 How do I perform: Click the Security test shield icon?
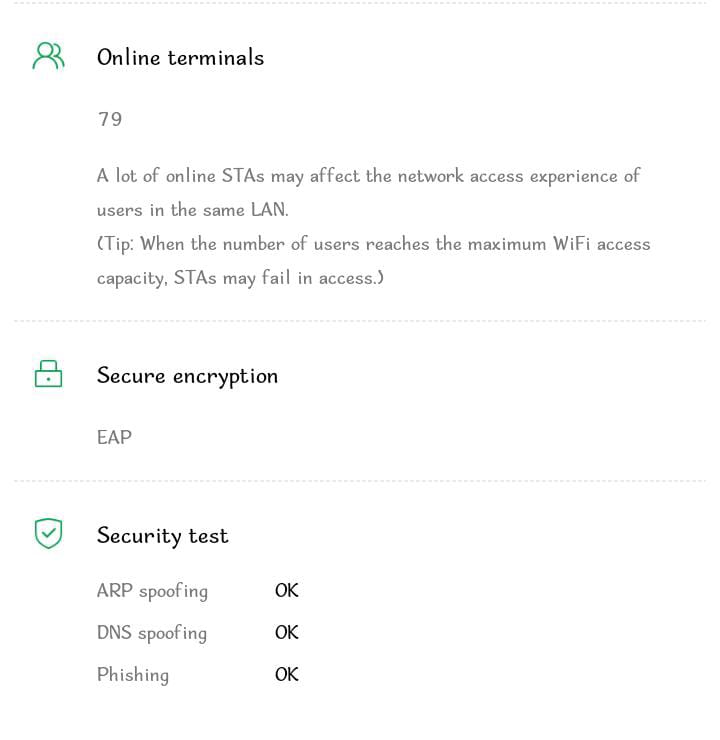coord(48,534)
